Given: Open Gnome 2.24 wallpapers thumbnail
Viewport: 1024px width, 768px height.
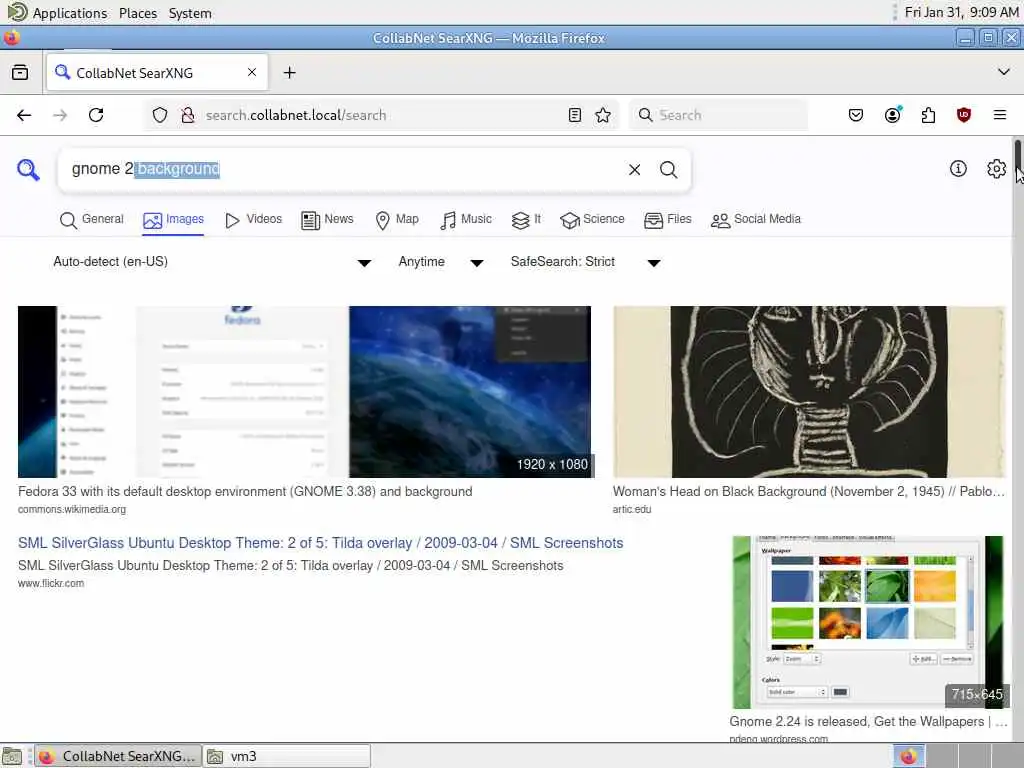Looking at the screenshot, I should click(x=867, y=622).
